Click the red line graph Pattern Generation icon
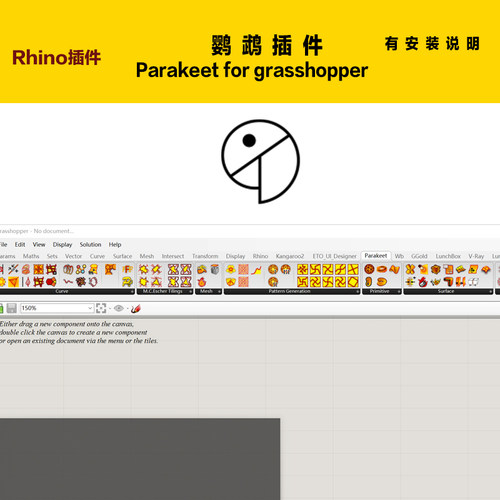Image resolution: width=500 pixels, height=500 pixels. click(256, 269)
